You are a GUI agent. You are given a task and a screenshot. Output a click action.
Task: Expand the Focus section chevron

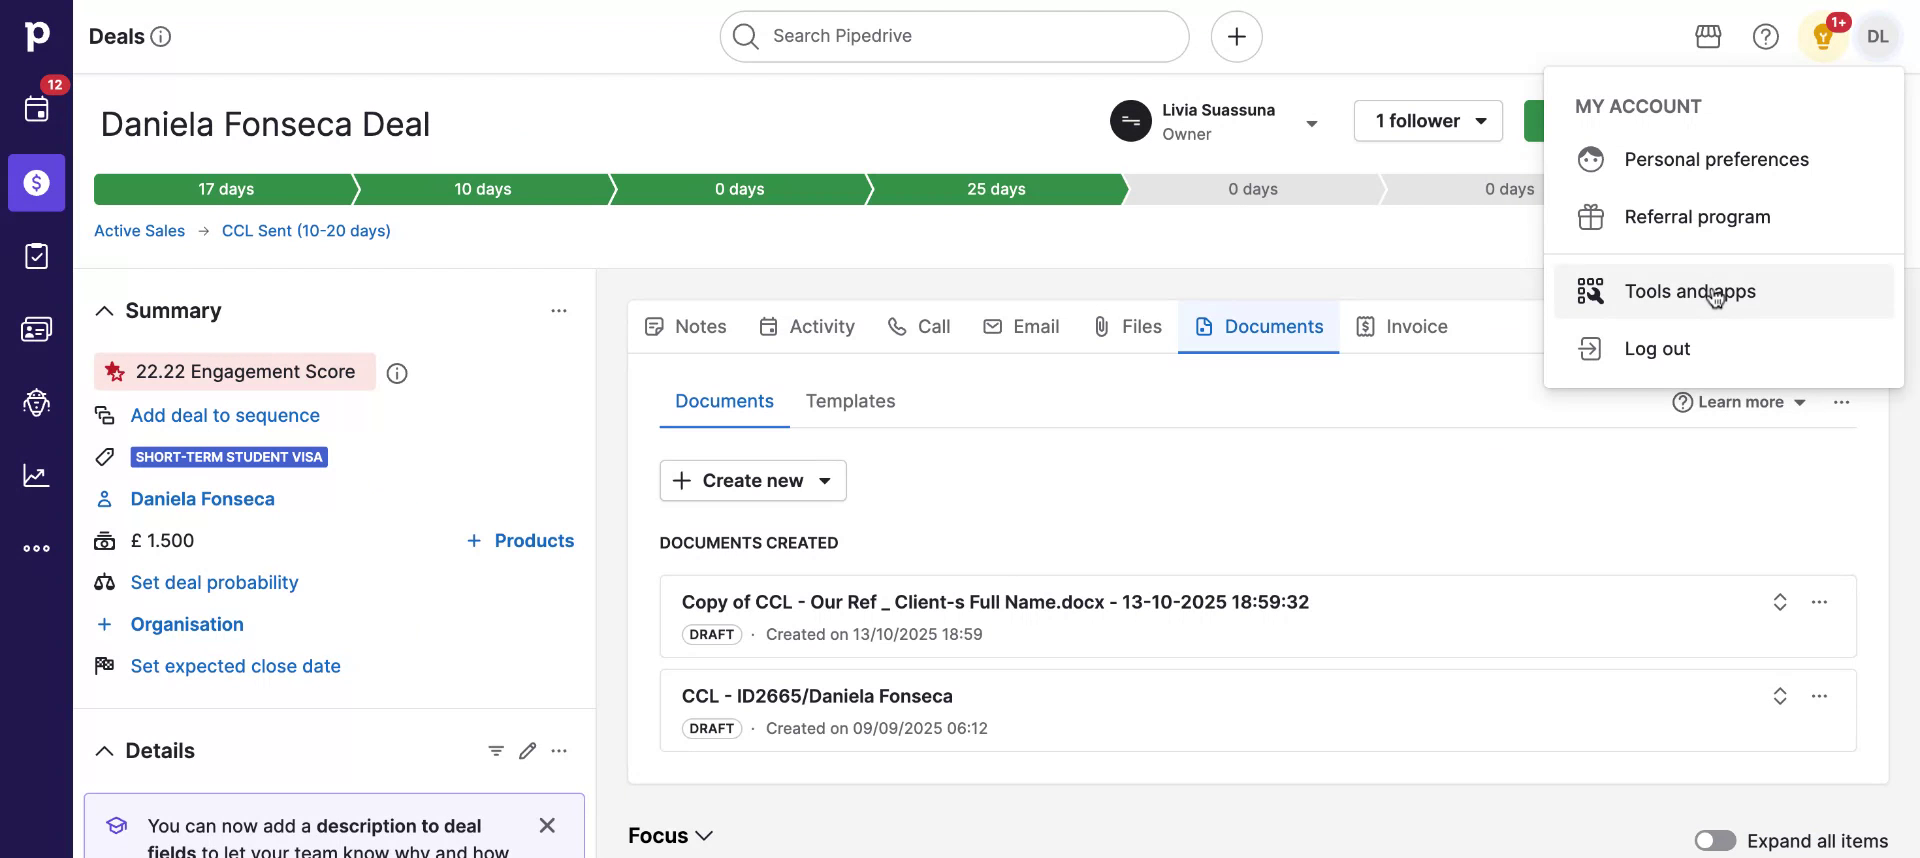click(704, 836)
